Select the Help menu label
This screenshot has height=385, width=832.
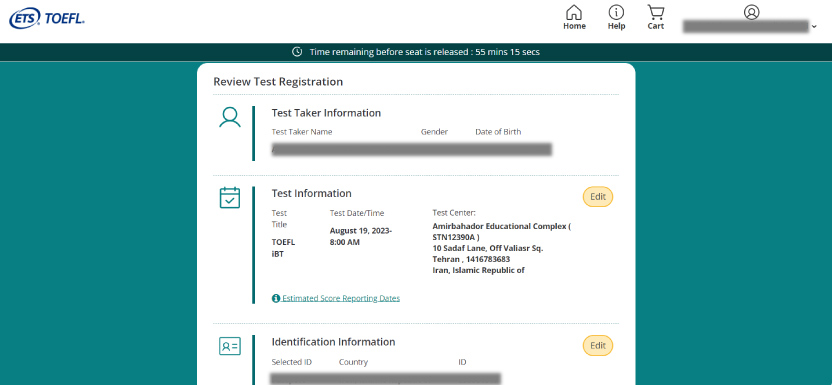pos(616,26)
